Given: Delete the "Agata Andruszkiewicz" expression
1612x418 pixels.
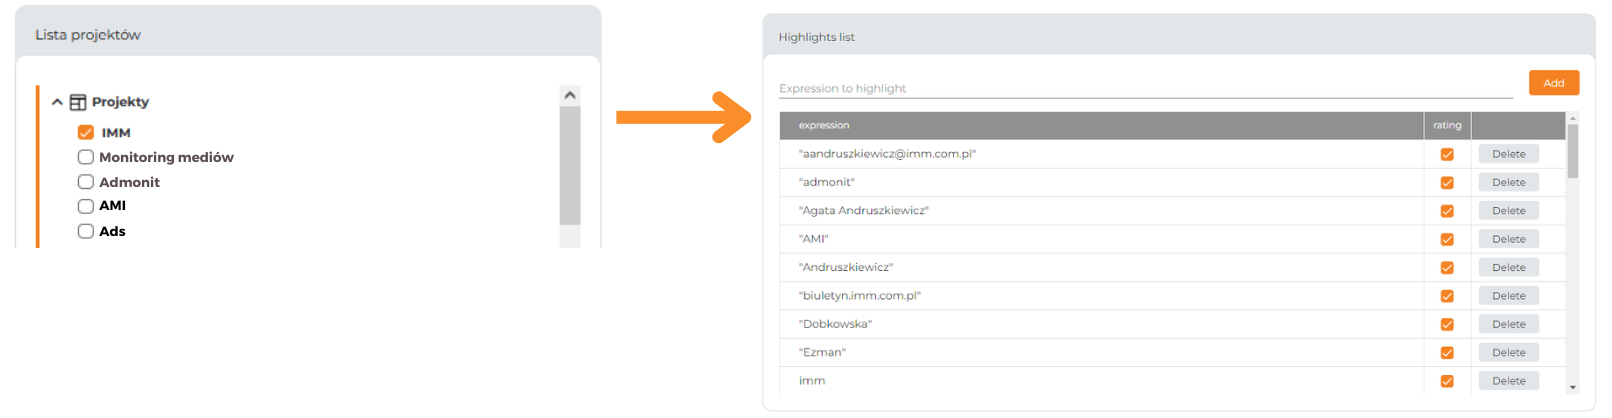Looking at the screenshot, I should pyautogui.click(x=1509, y=211).
